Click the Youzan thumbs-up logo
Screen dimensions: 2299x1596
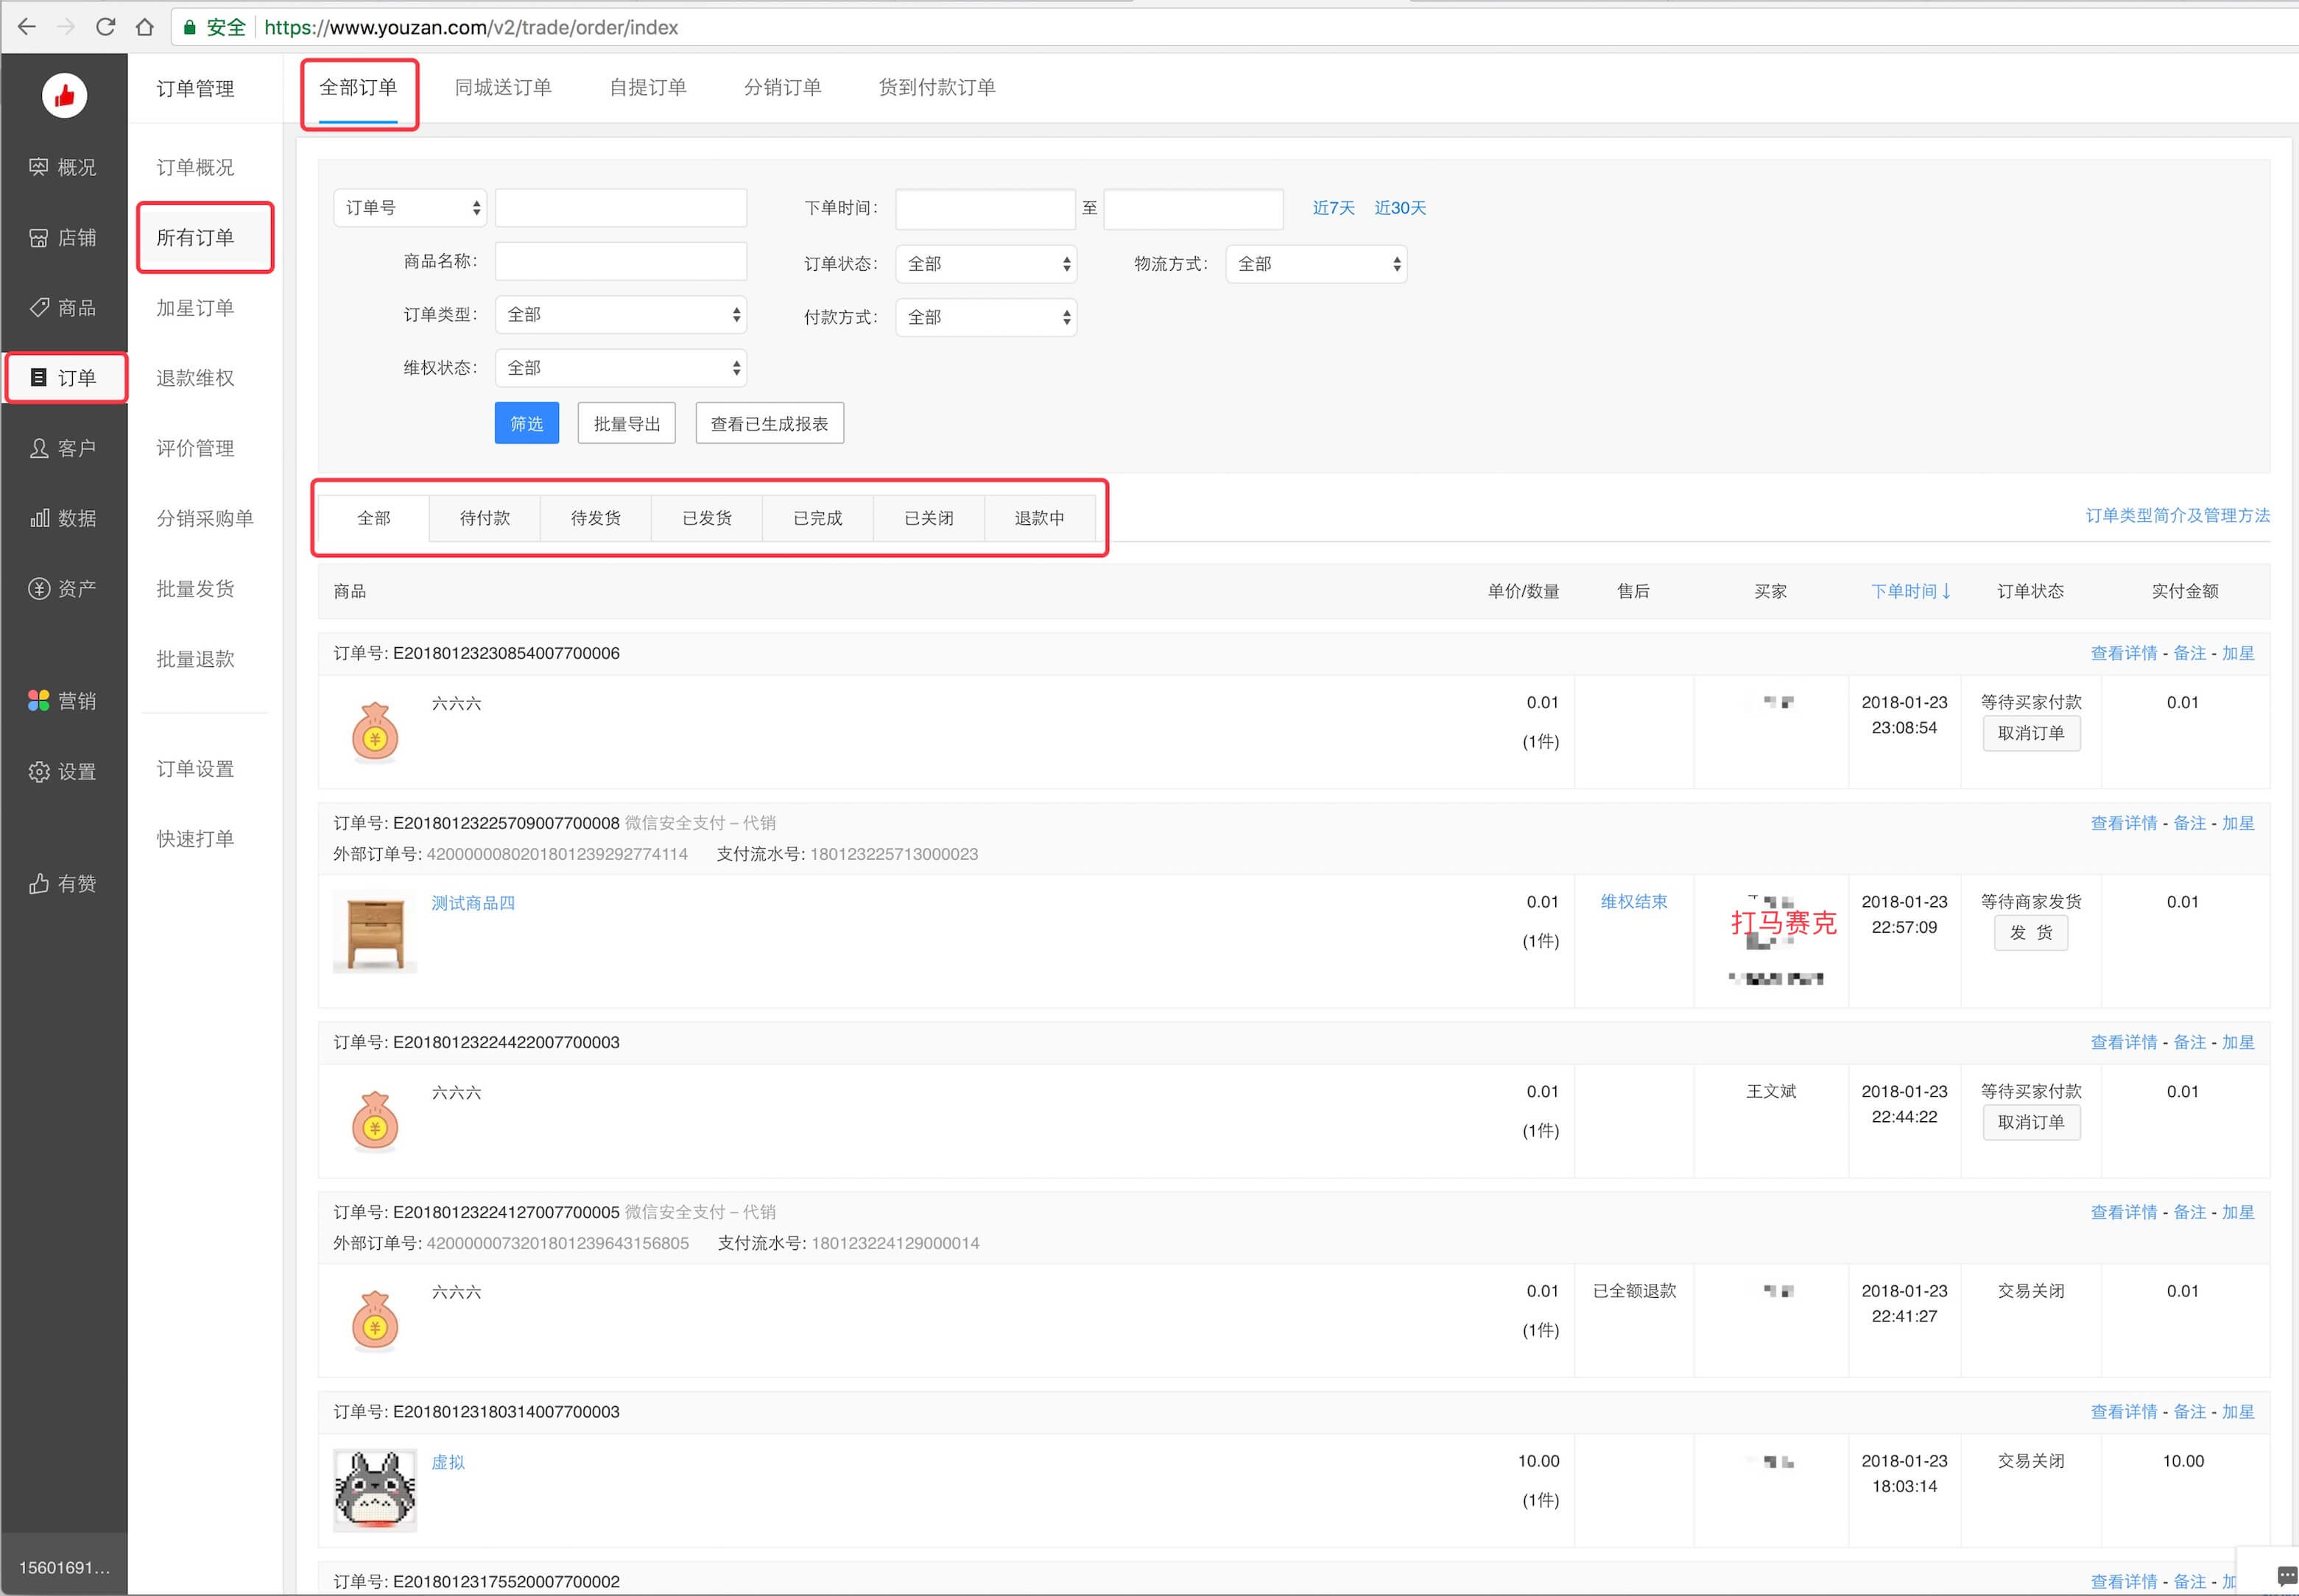coord(64,96)
